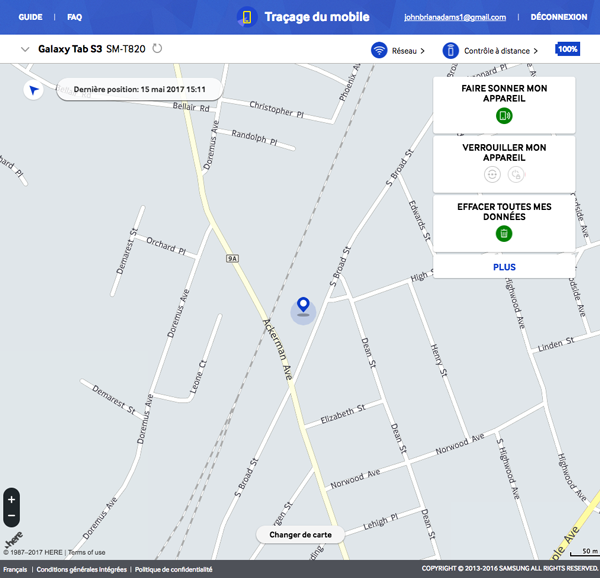Click the Randolph Pl street label
Image resolution: width=600 pixels, height=578 pixels.
254,137
